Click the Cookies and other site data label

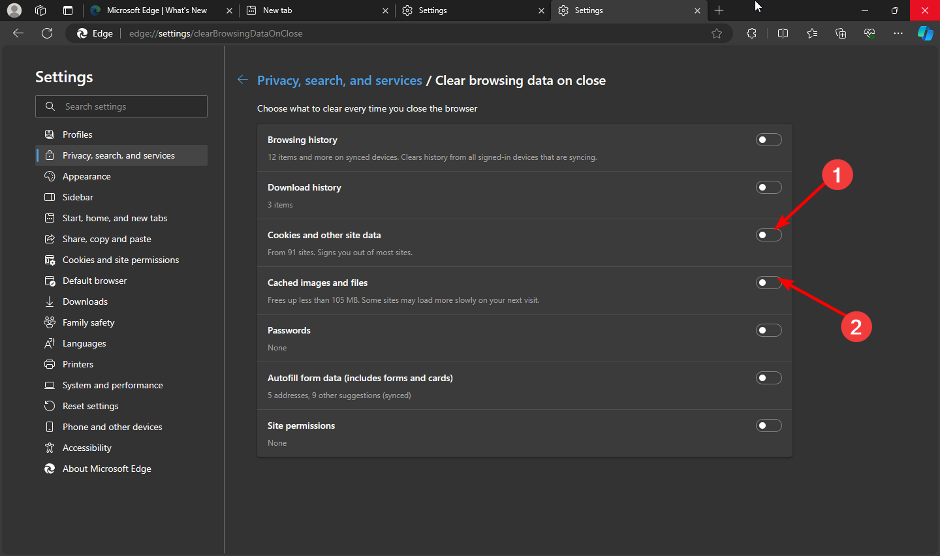point(324,235)
